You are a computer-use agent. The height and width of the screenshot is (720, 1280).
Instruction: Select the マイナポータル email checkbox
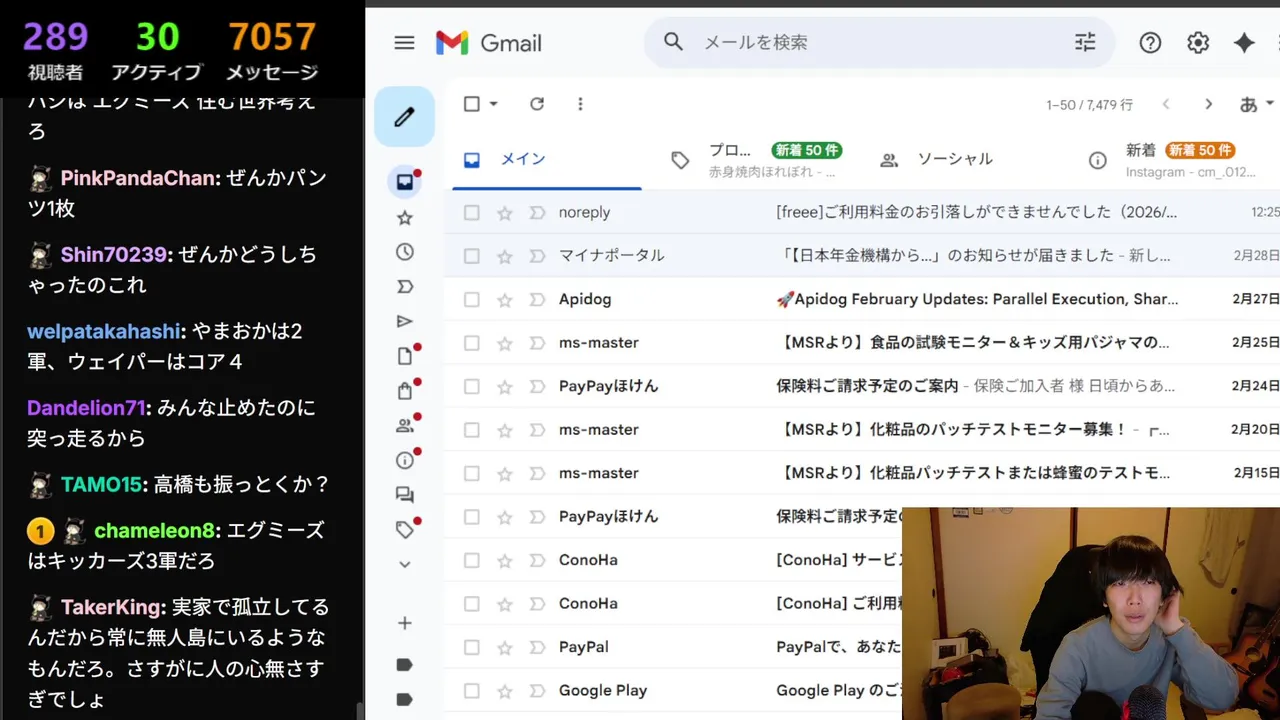472,256
